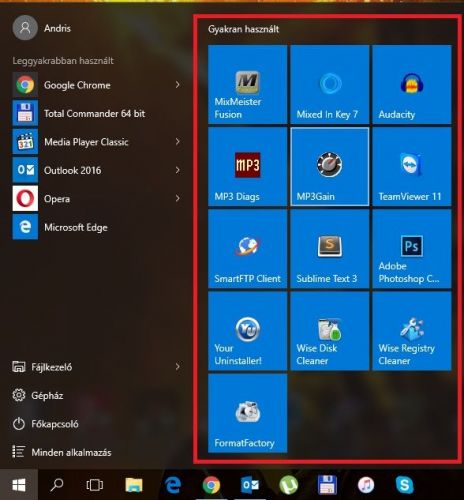Open Edge from the taskbar

173,485
